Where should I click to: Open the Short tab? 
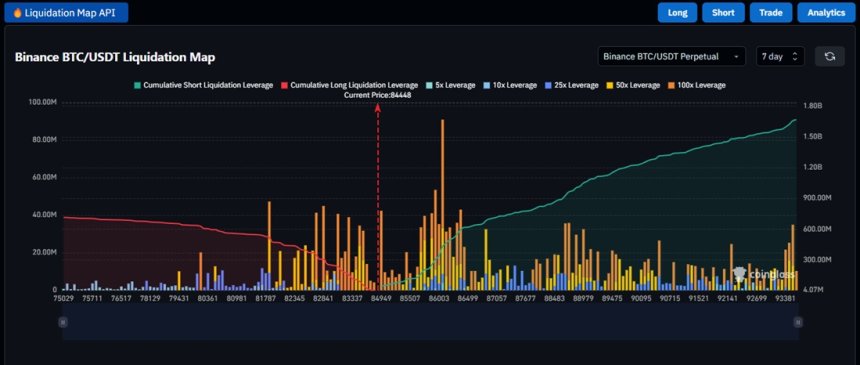tap(723, 13)
